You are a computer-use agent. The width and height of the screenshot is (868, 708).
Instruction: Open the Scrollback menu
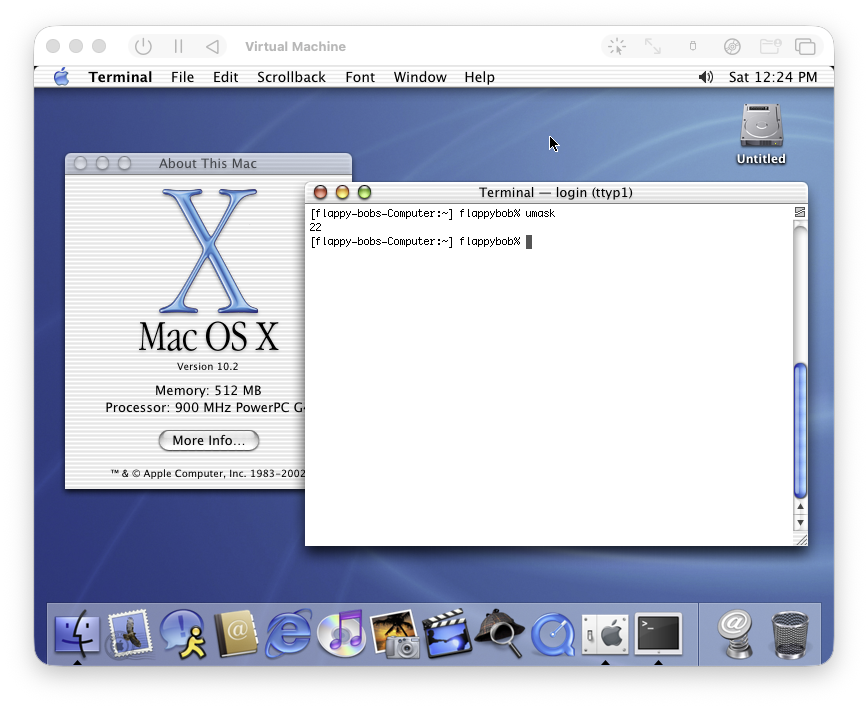[291, 77]
